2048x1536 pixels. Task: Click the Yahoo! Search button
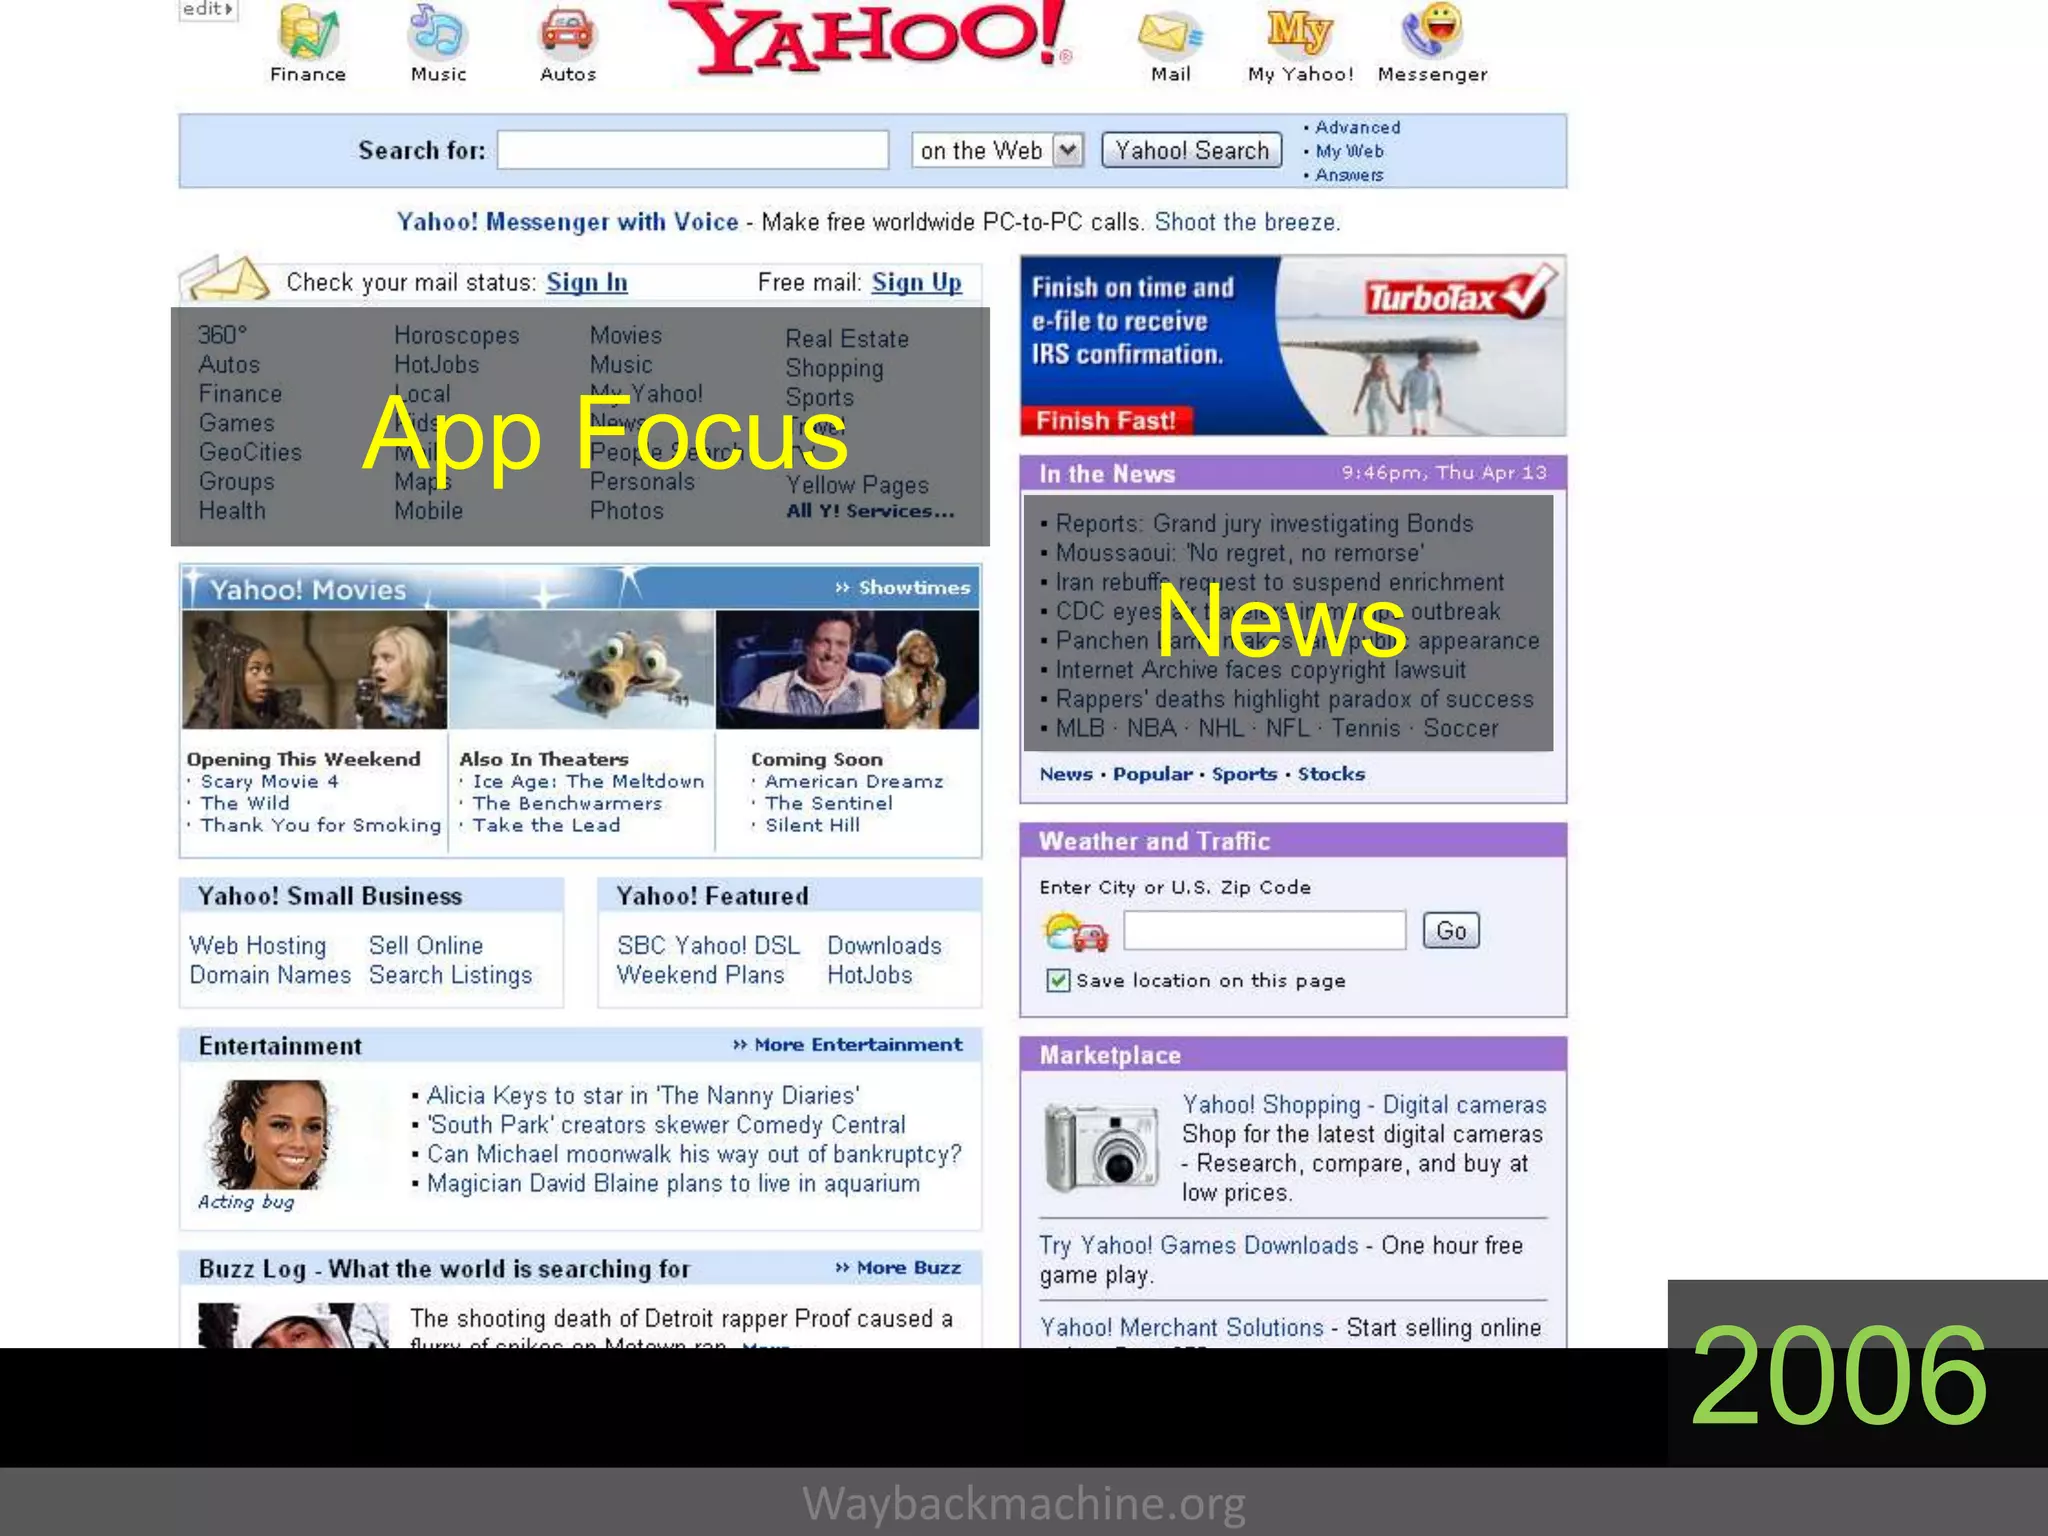[x=1192, y=150]
